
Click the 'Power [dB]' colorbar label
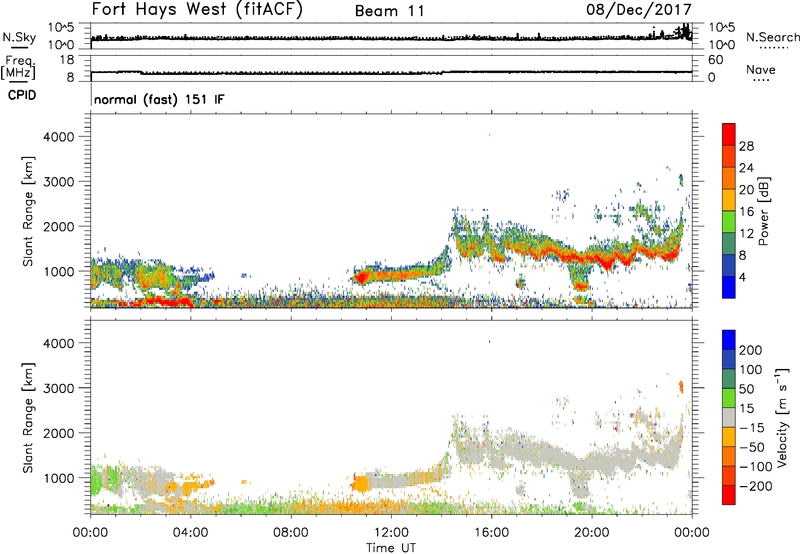(x=763, y=211)
